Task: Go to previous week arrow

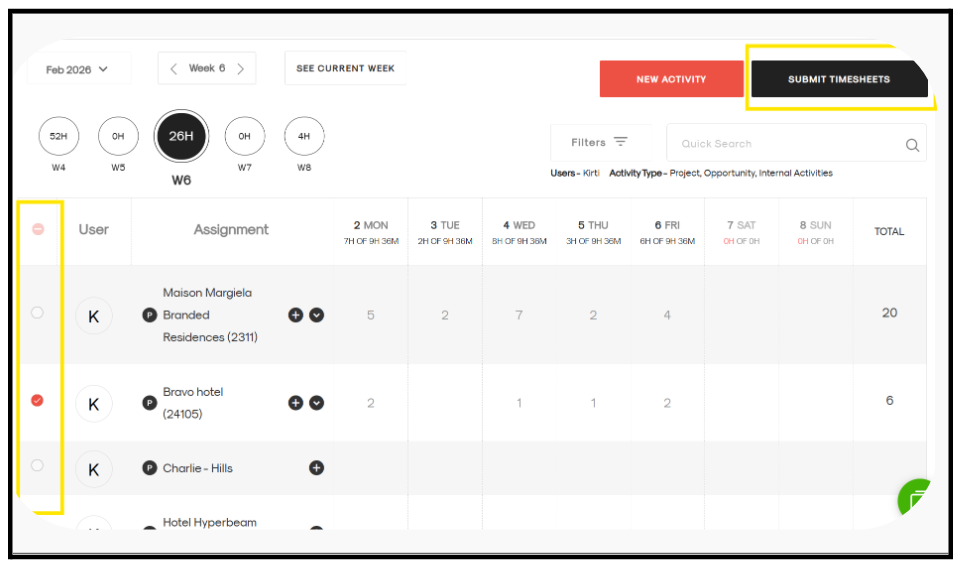Action: tap(174, 69)
